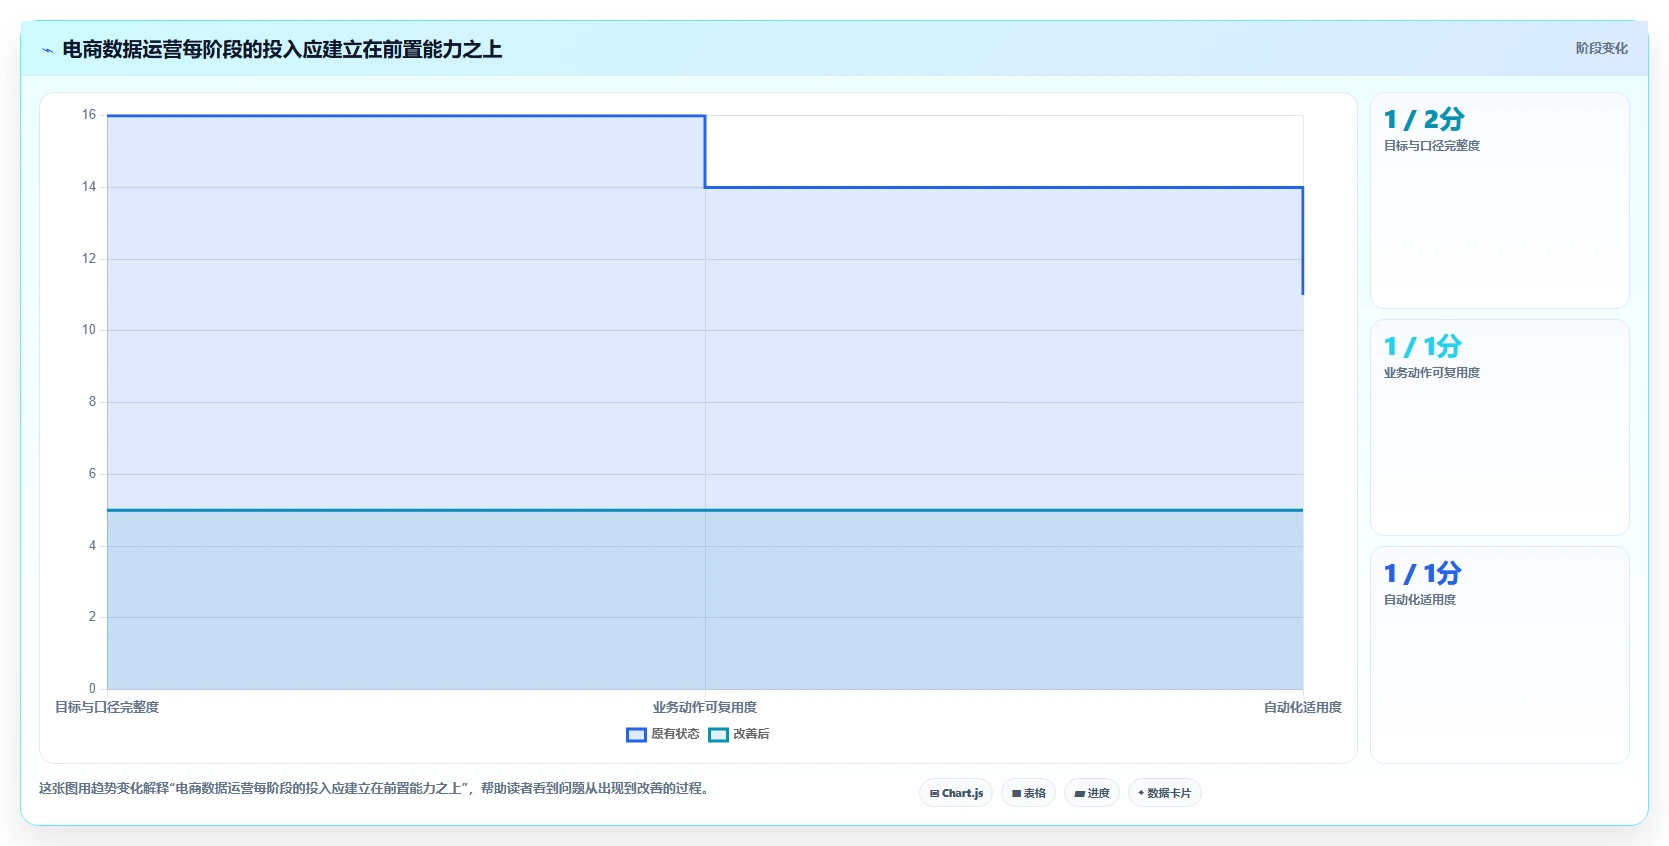Click the y-axis value 16
Viewport: 1669px width, 846px height.
[x=89, y=115]
